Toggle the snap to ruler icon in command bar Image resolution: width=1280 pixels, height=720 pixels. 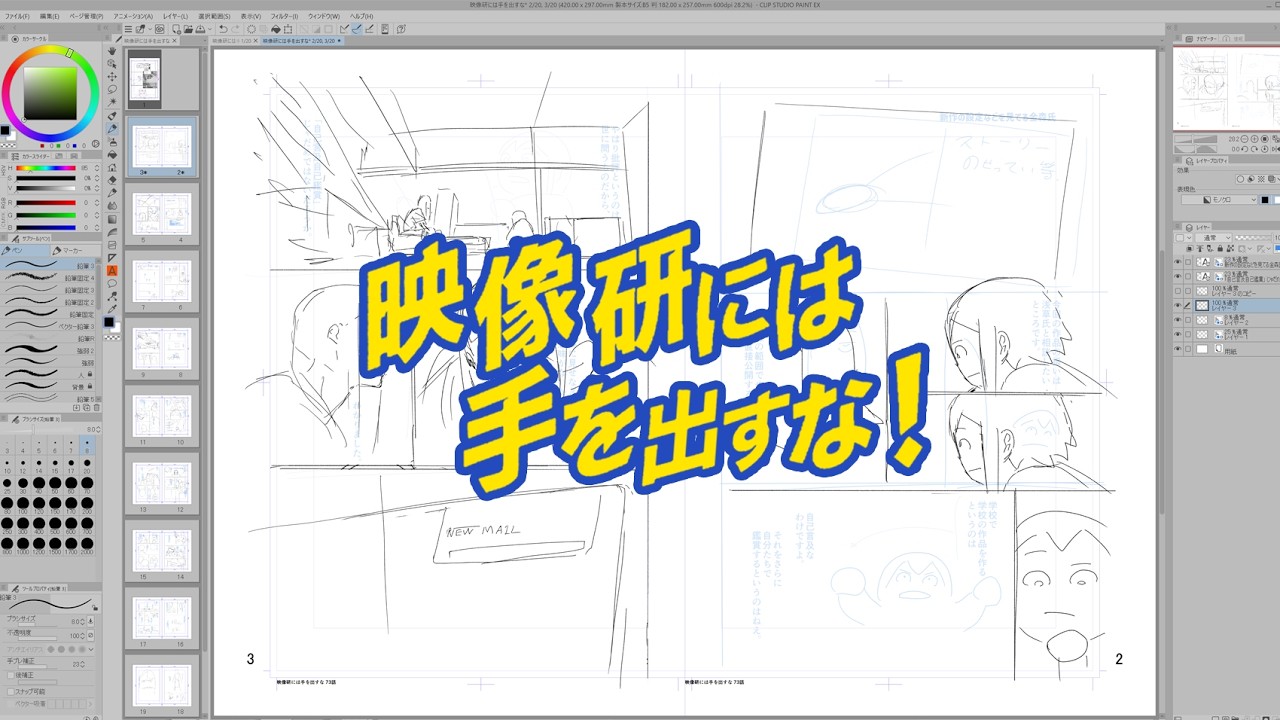(x=344, y=28)
